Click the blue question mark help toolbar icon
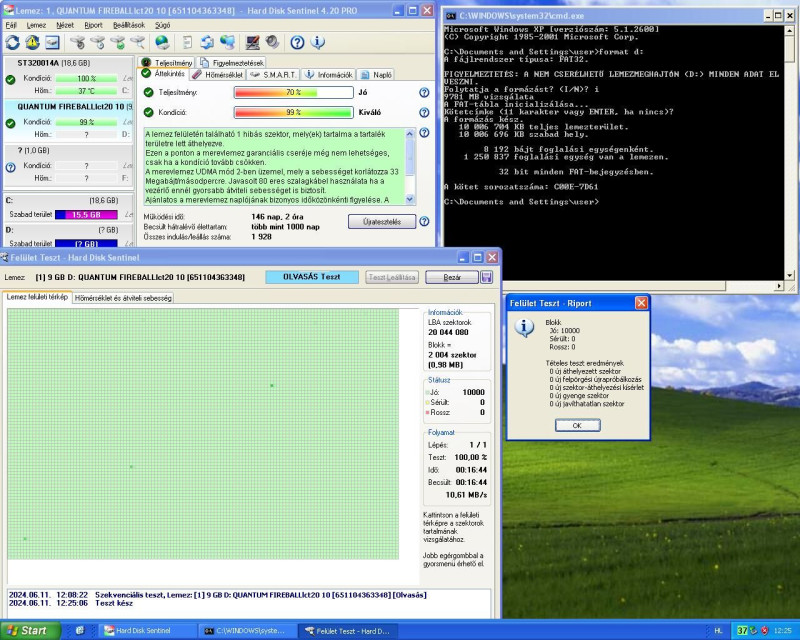This screenshot has width=800, height=640. click(x=297, y=42)
